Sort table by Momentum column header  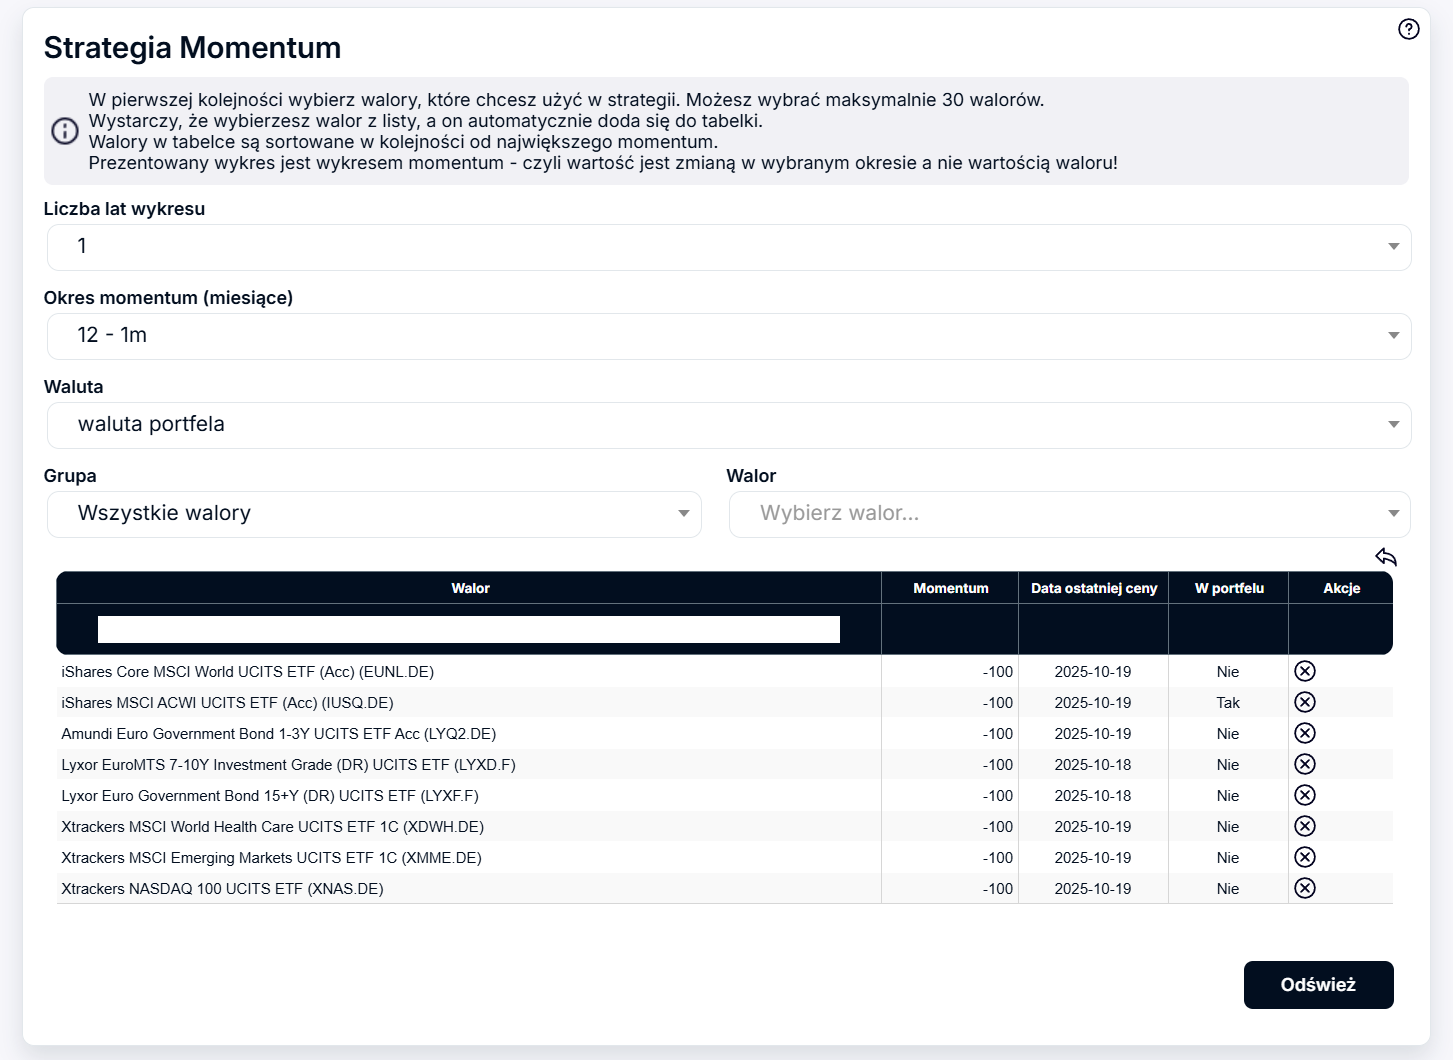[950, 588]
